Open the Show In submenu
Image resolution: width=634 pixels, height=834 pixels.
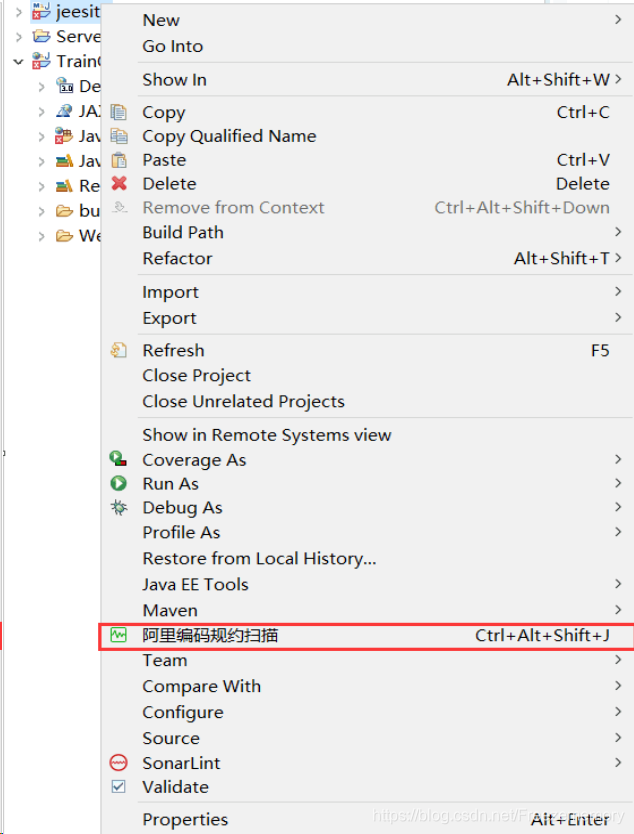click(367, 80)
